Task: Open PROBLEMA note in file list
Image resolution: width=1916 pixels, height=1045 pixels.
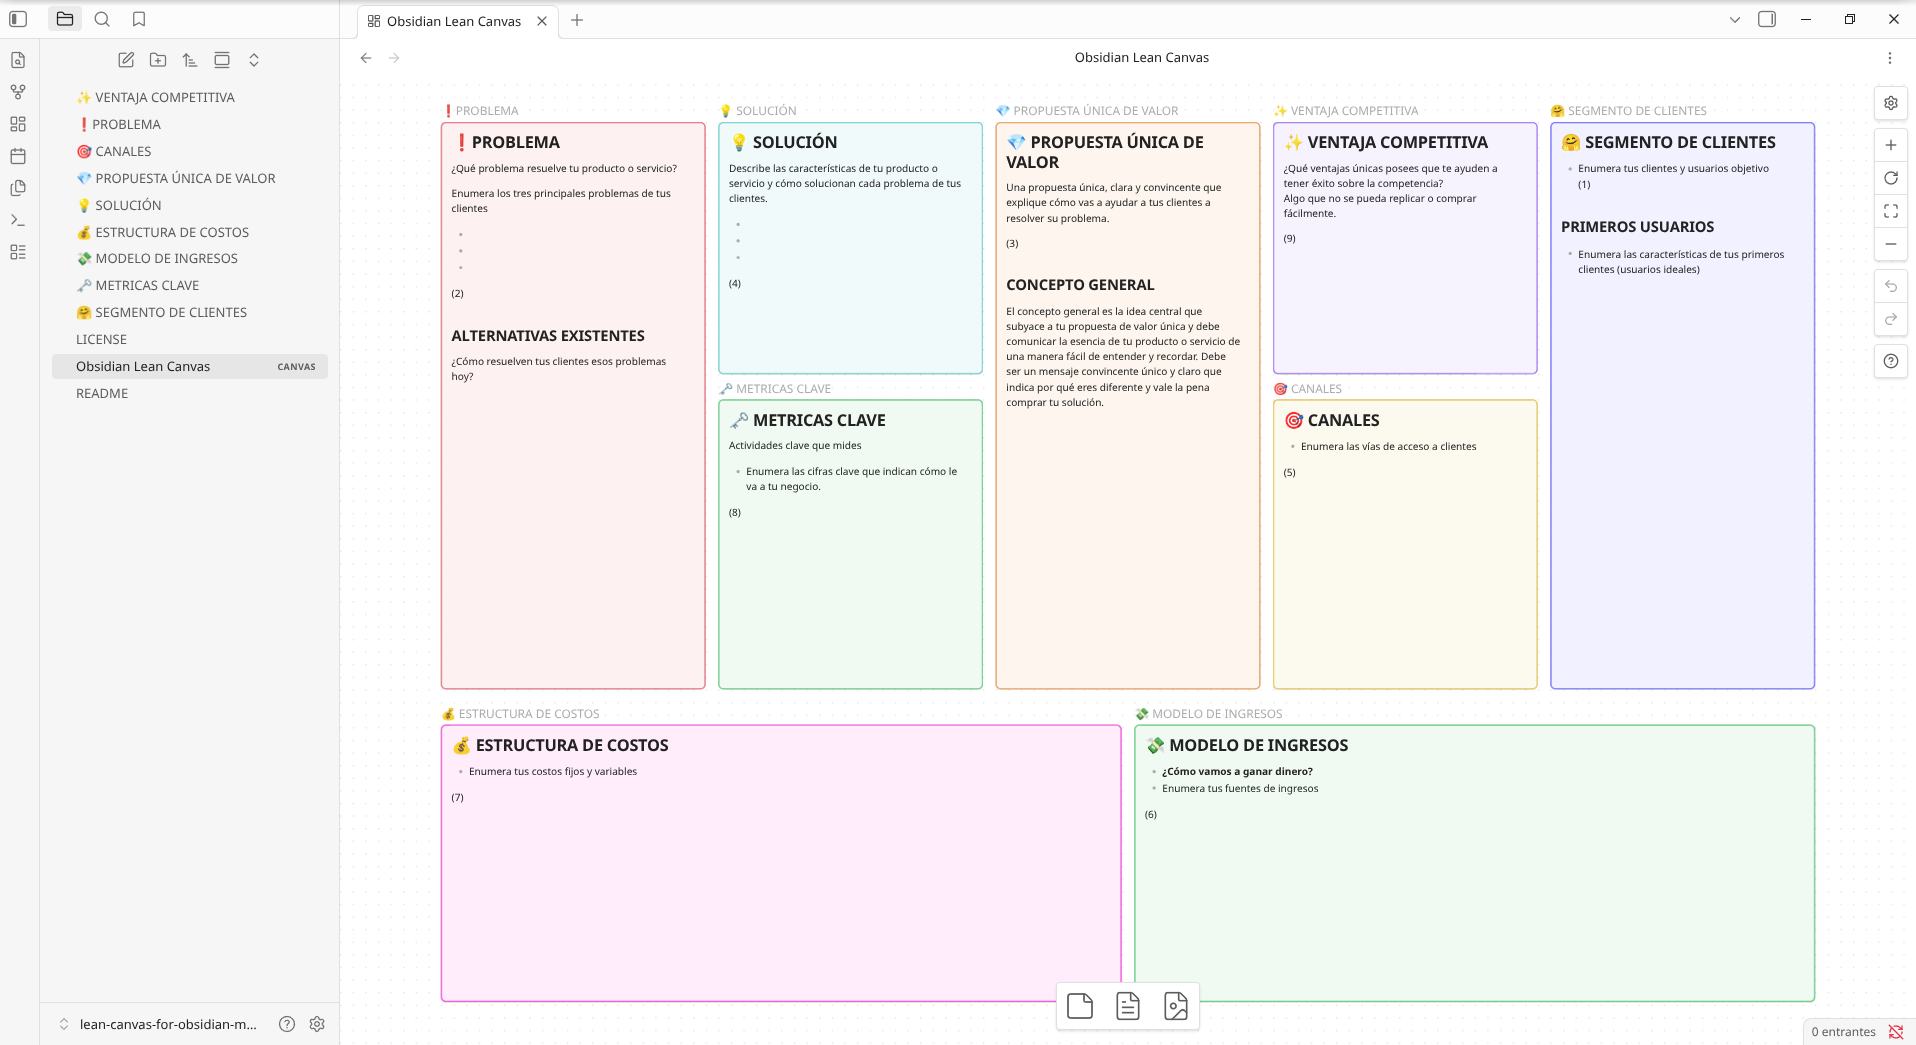Action: [x=190, y=124]
